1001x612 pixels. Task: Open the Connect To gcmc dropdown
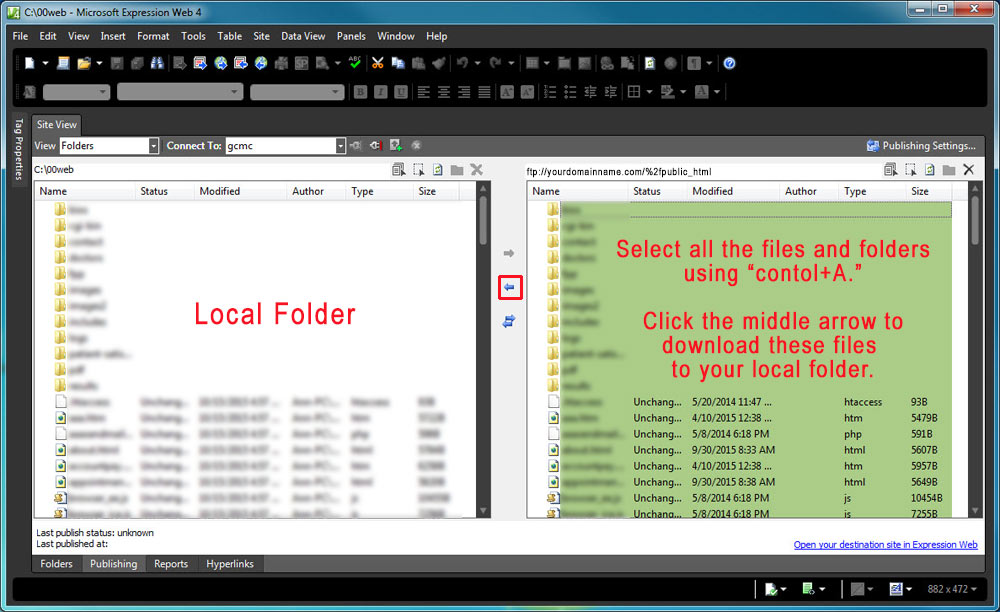tap(340, 146)
